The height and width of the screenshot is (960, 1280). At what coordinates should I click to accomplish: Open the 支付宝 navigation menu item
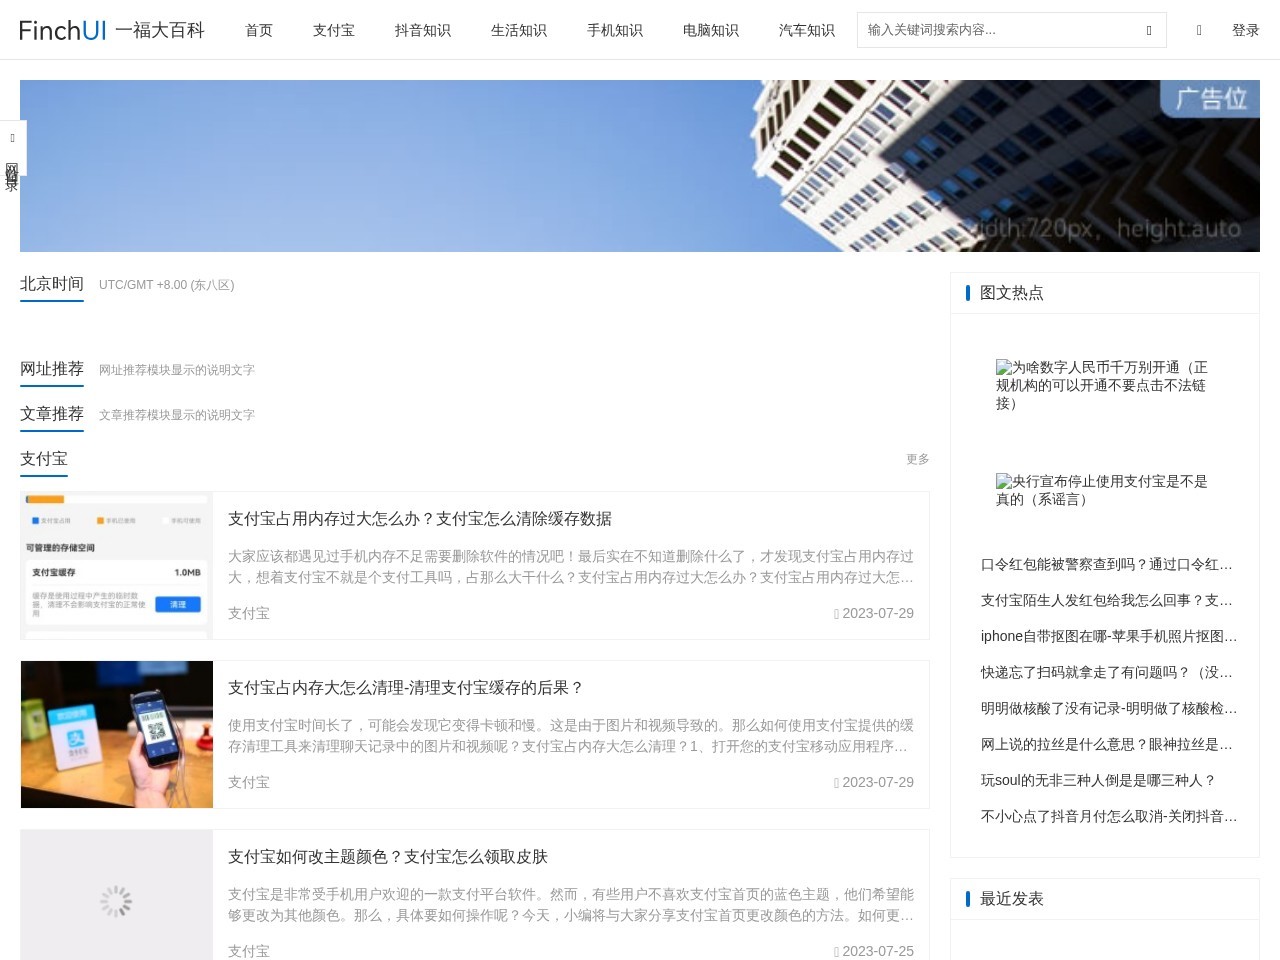pyautogui.click(x=333, y=30)
